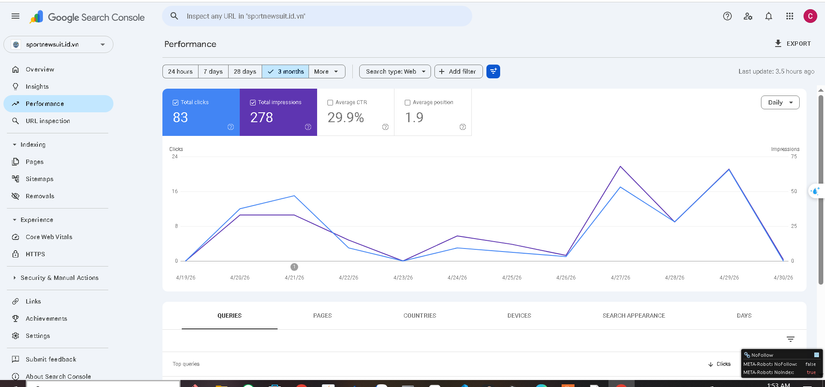825x387 pixels.
Task: Click the EXPORT button
Action: coord(792,44)
